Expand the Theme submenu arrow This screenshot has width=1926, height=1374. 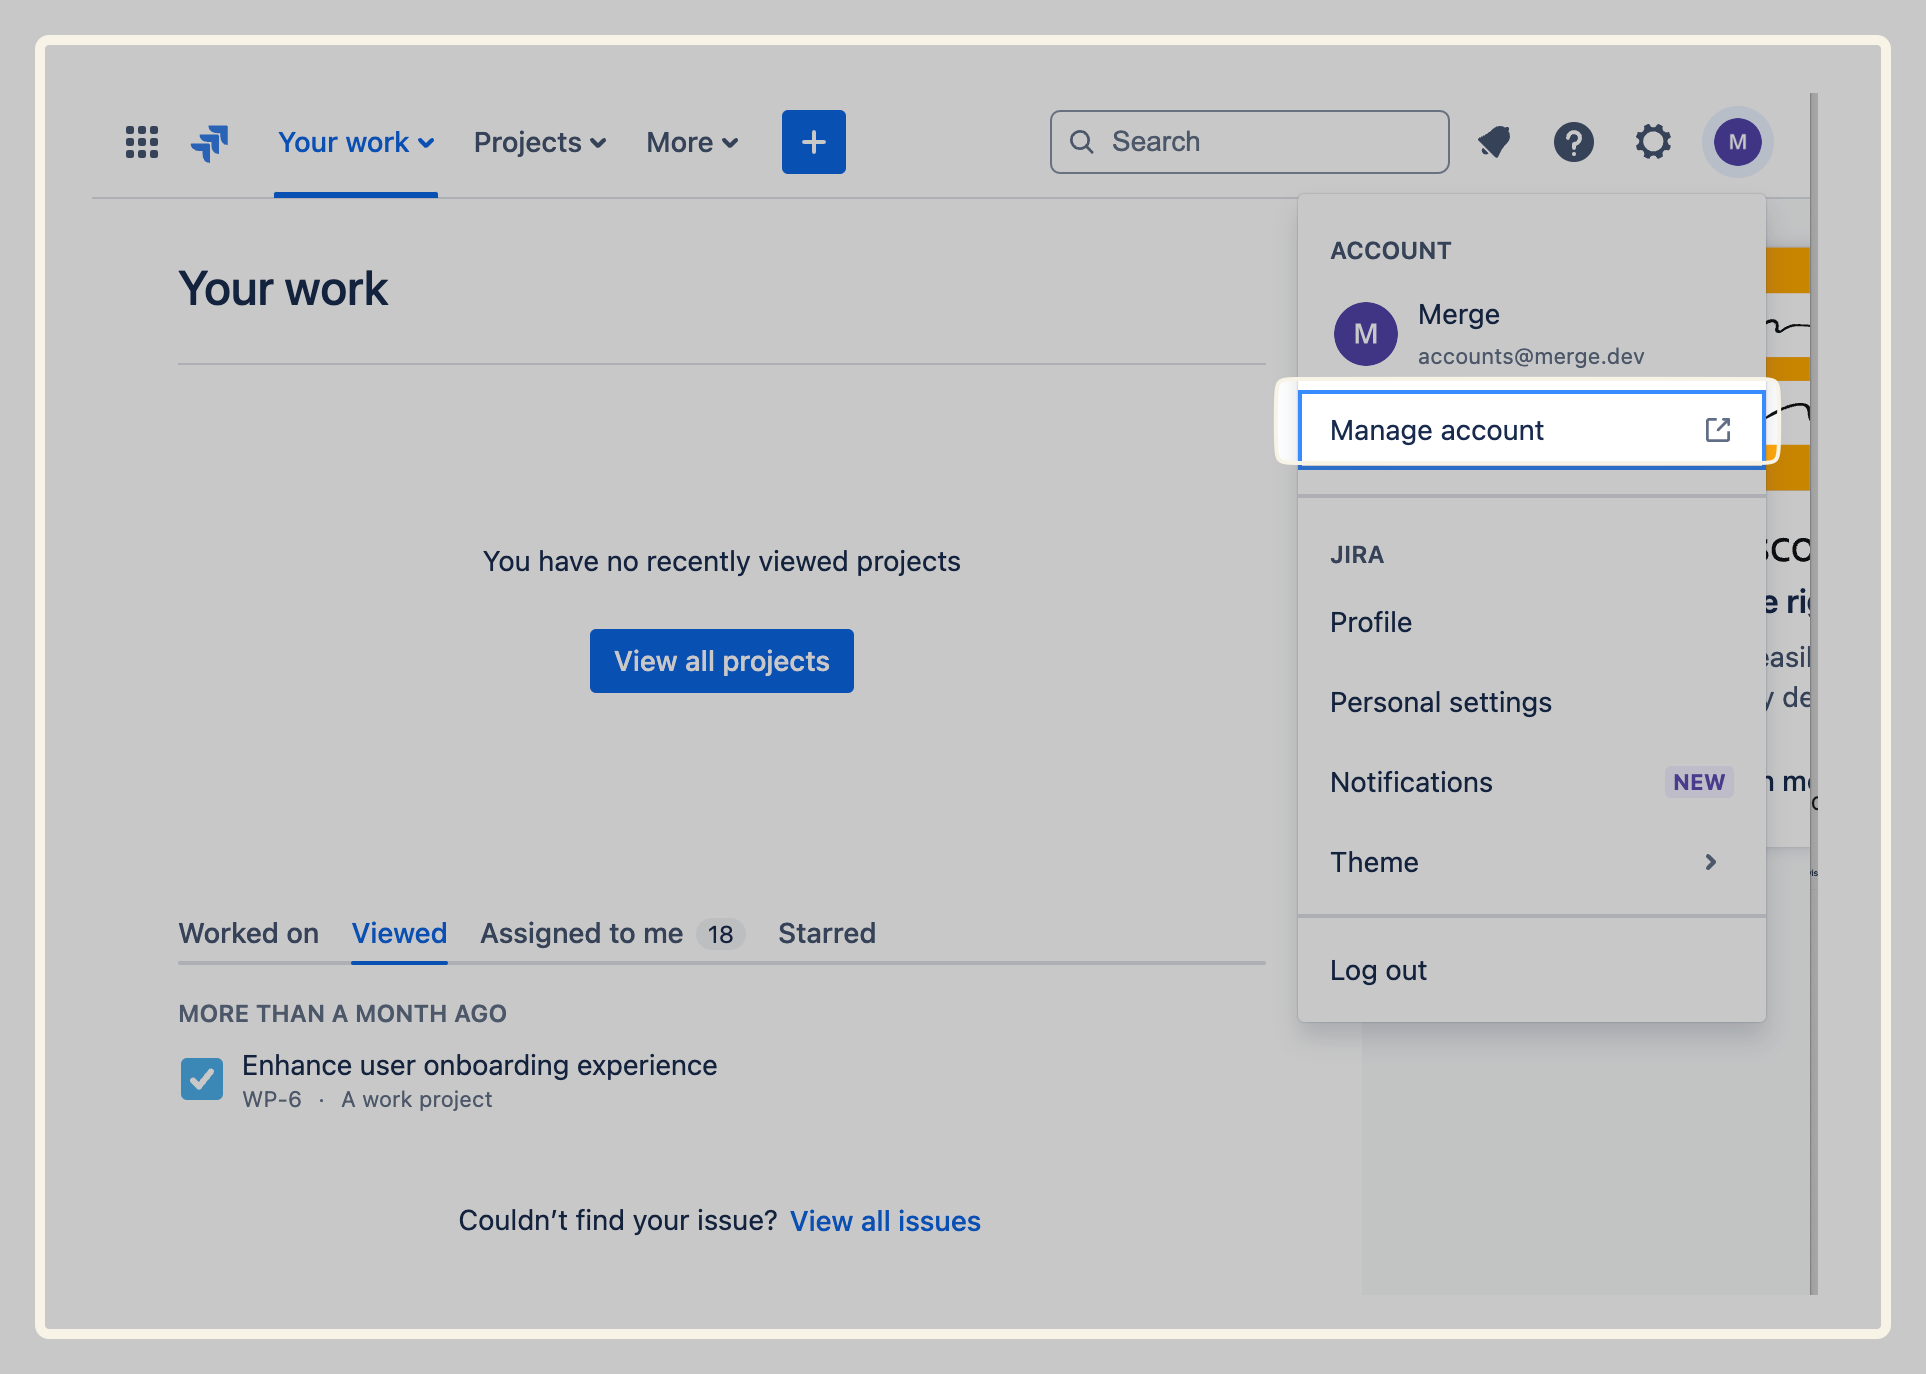point(1710,862)
